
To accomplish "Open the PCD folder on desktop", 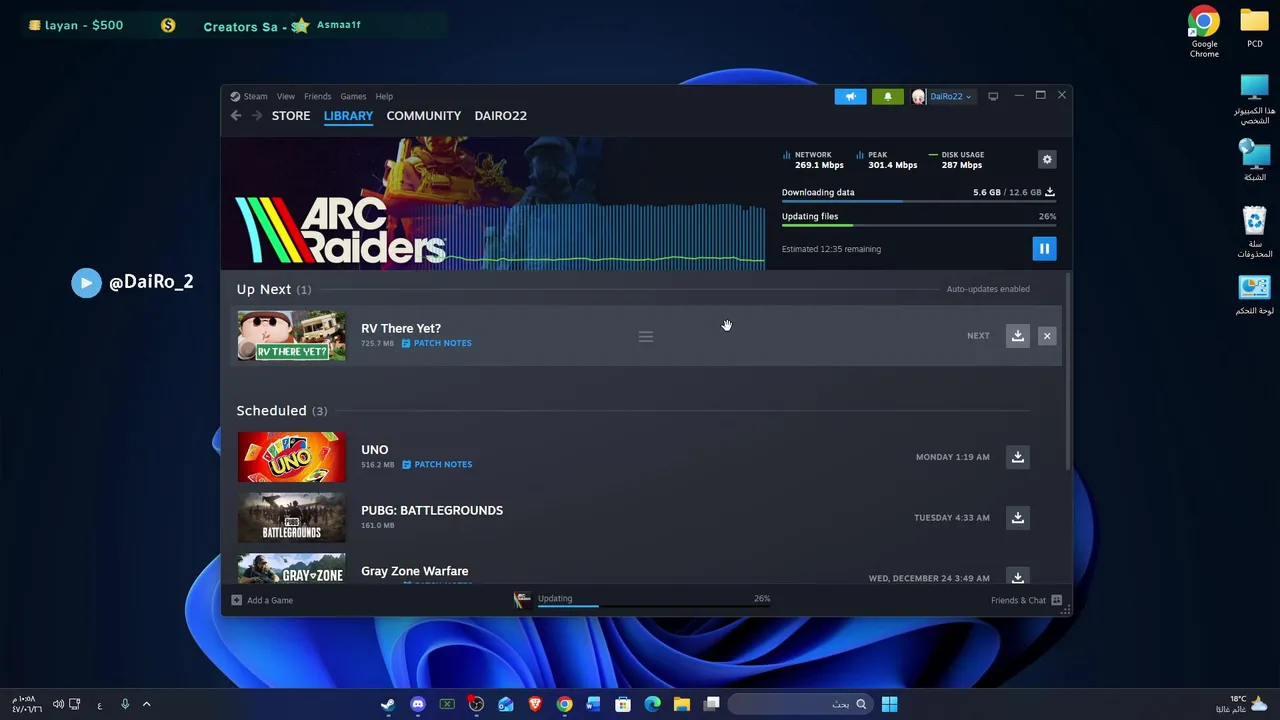I will [1254, 28].
